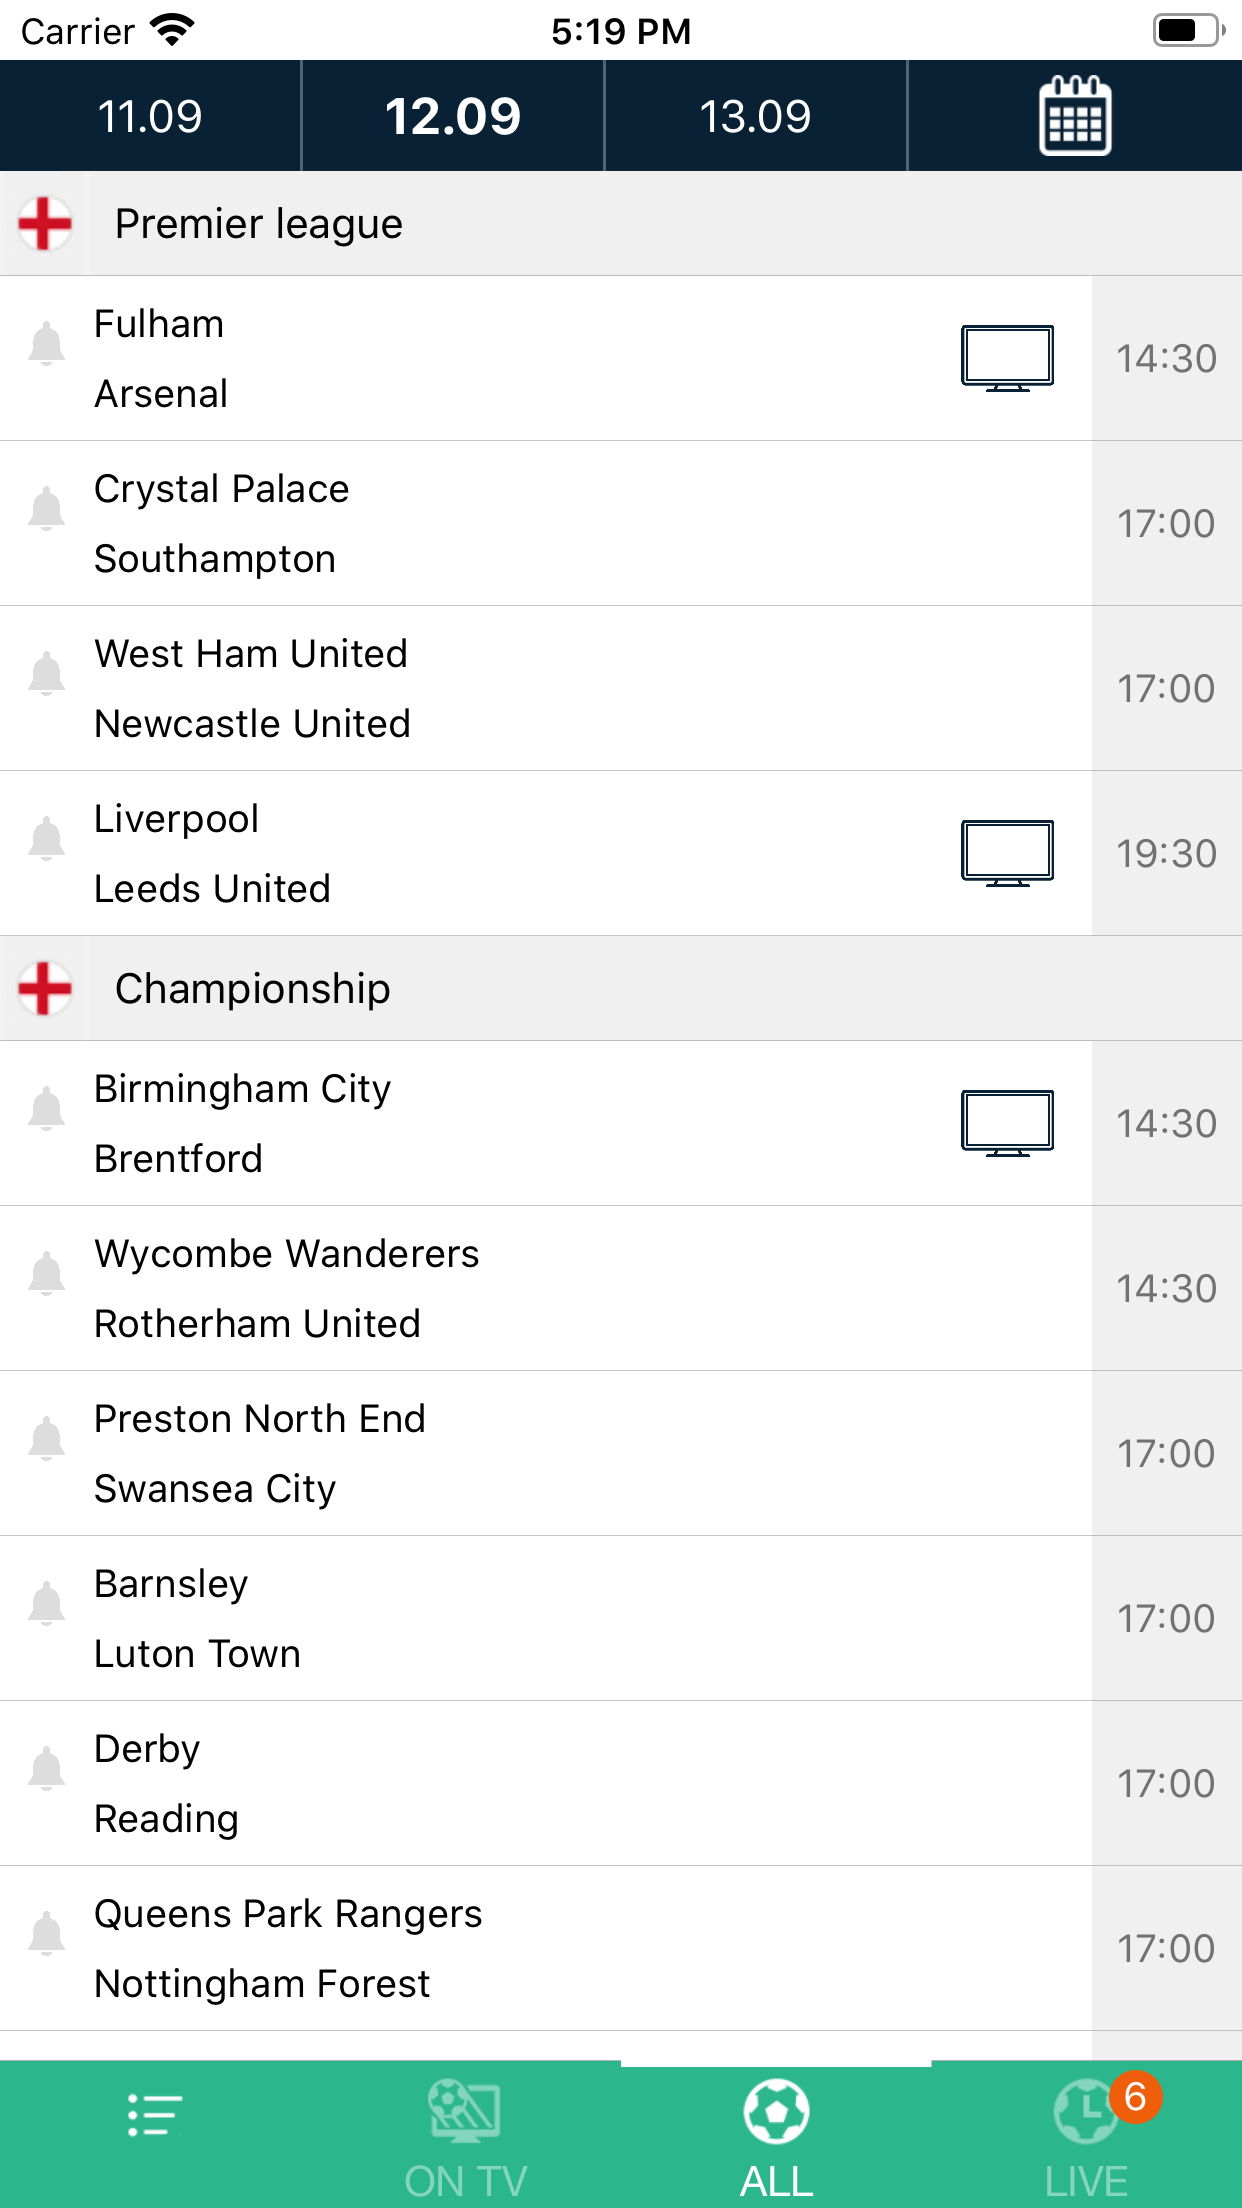
Task: Switch to the LIVE tab
Action: [1087, 2135]
